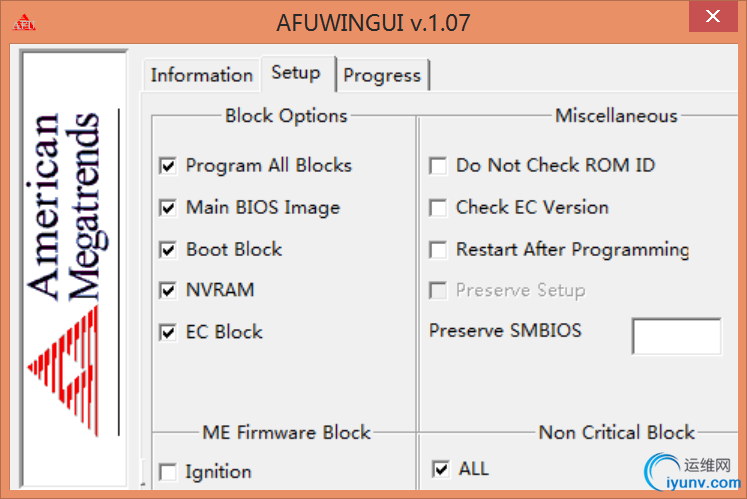Switch to the Information tab
The width and height of the screenshot is (747, 499).
tap(201, 75)
